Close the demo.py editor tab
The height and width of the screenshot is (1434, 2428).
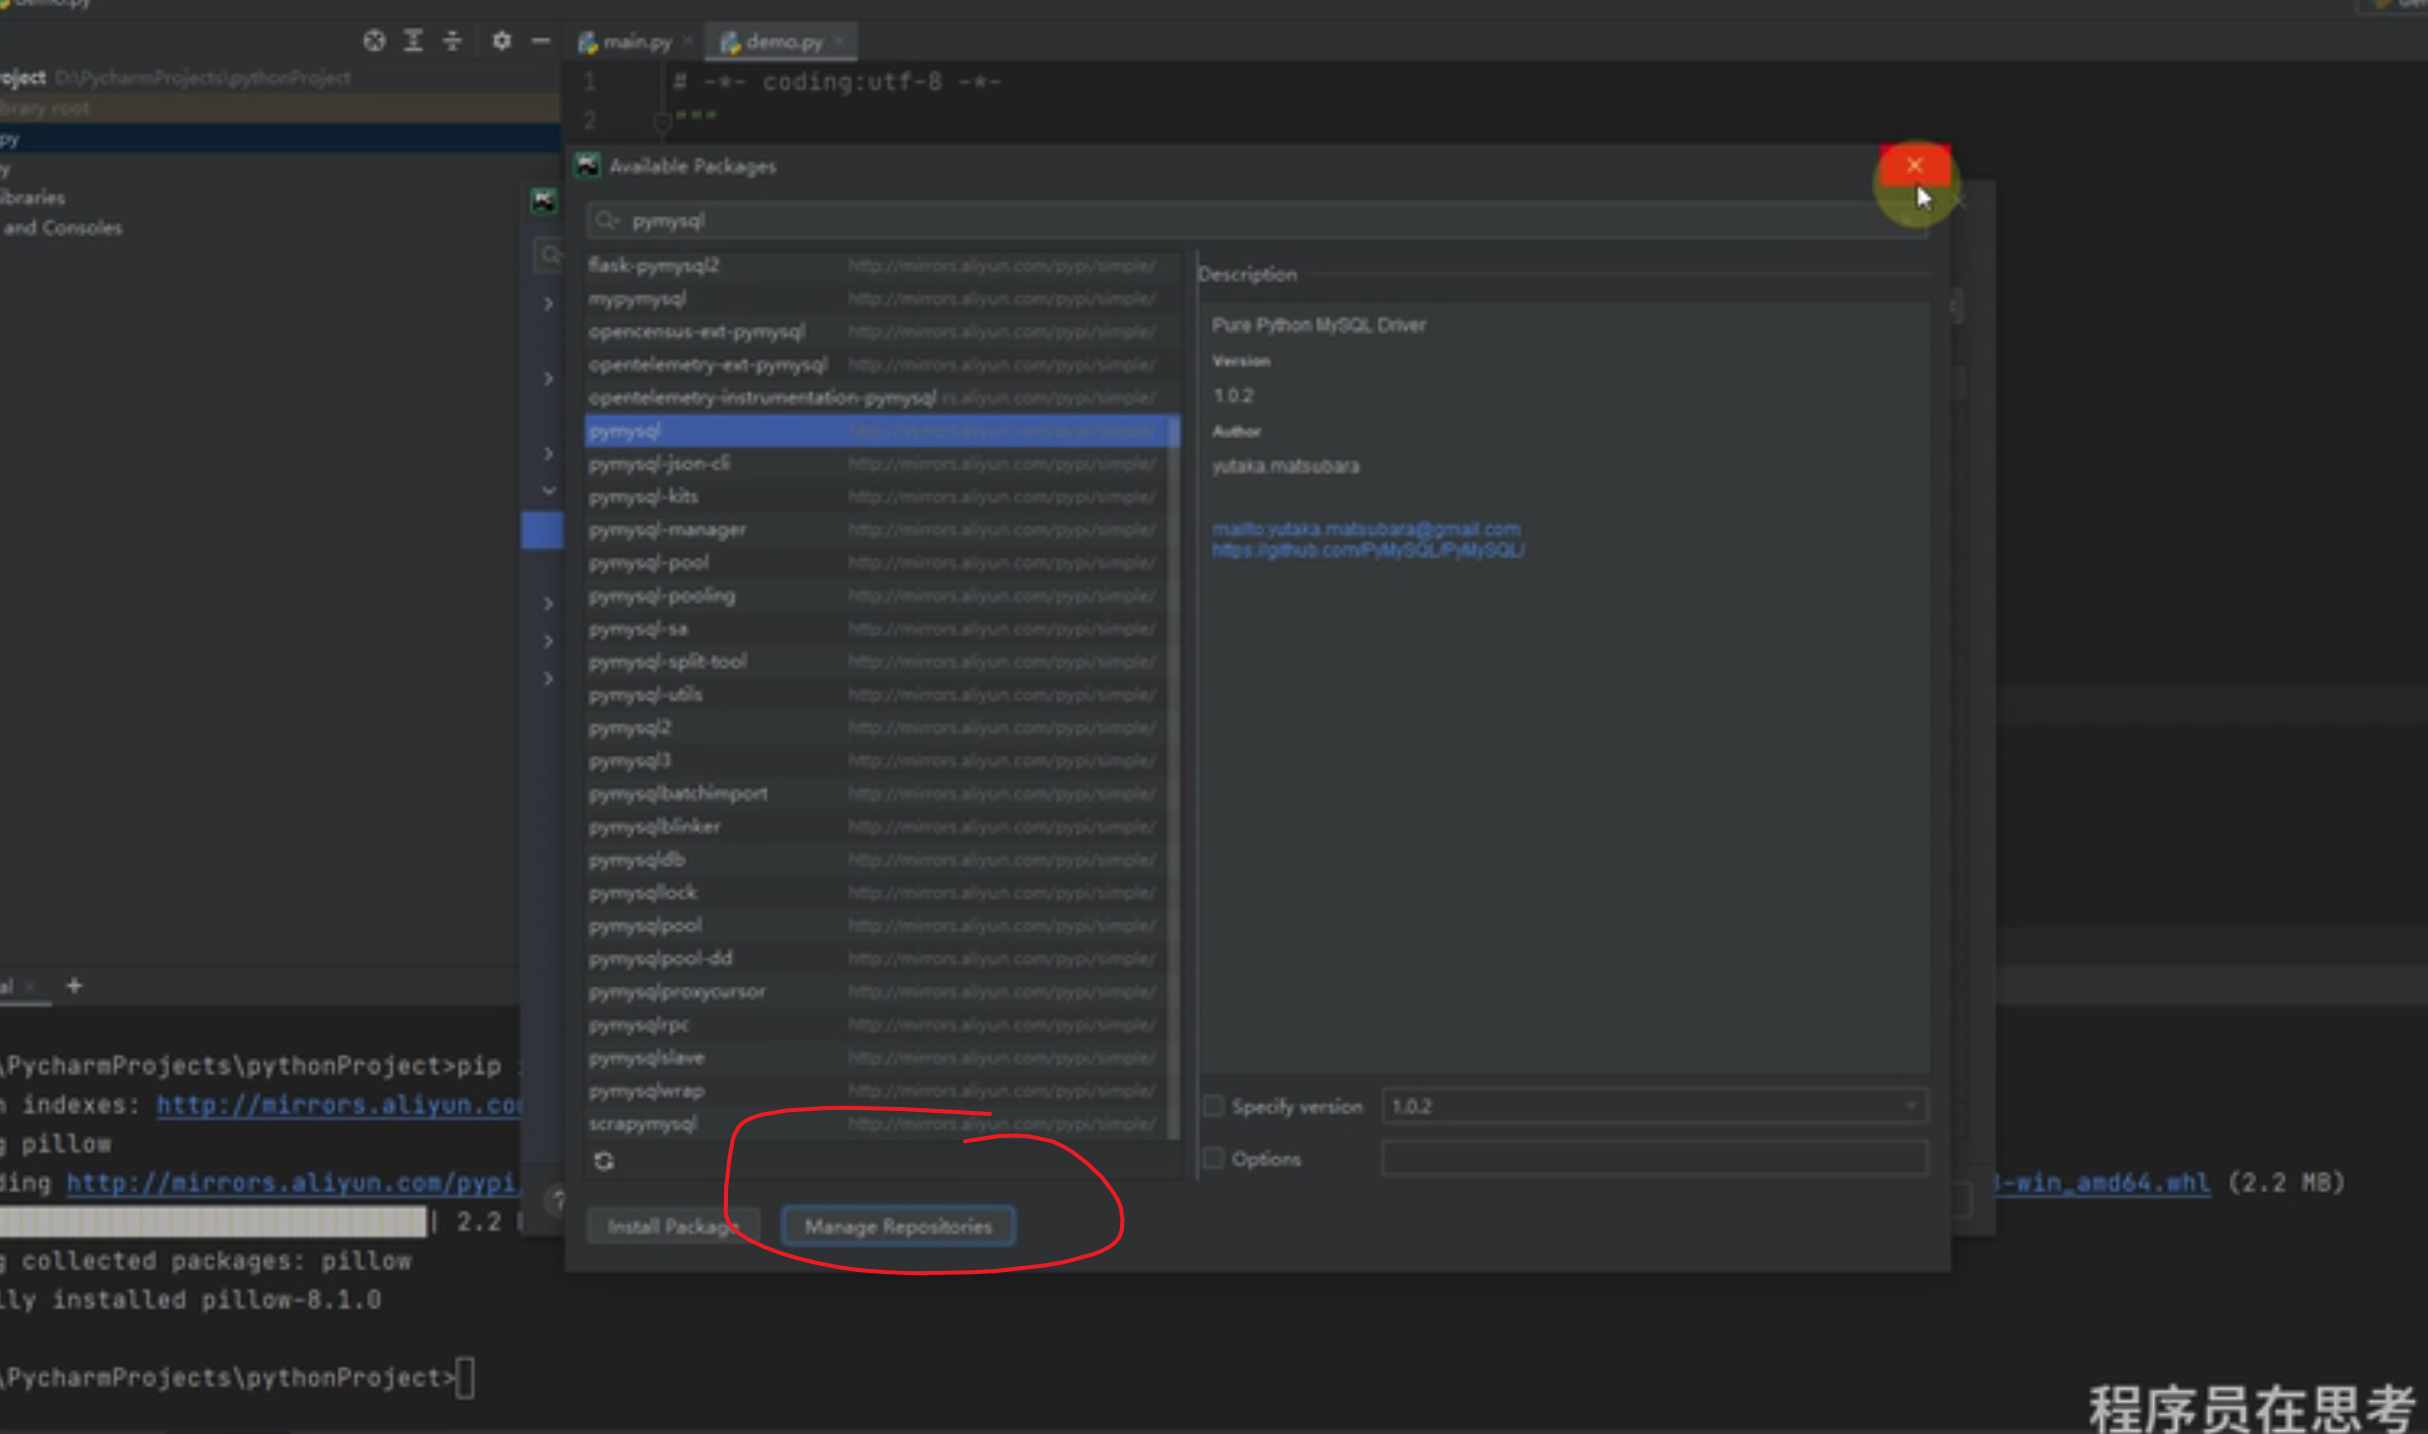(840, 41)
